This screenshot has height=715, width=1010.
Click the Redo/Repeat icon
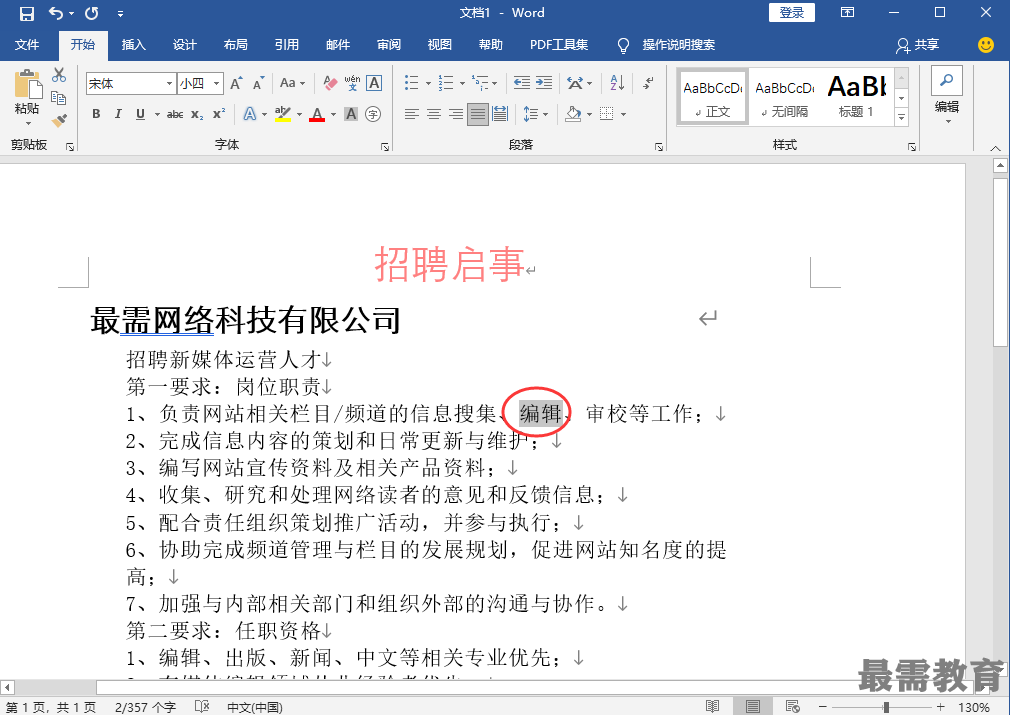click(x=92, y=13)
